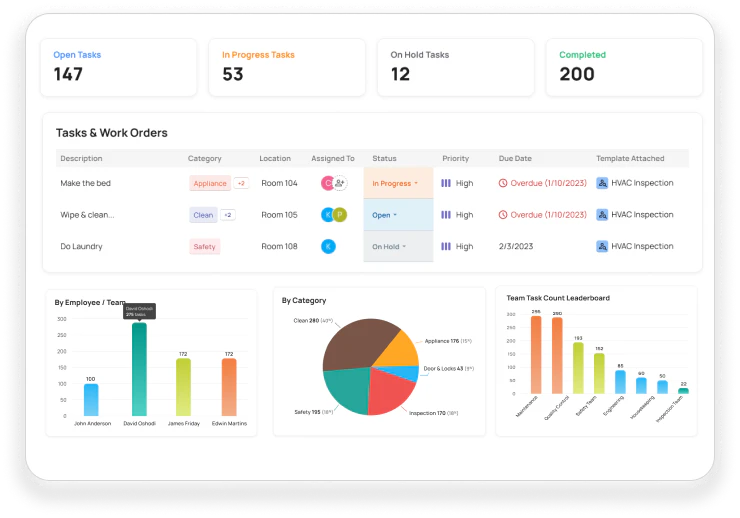Open the On Hold Tasks card
This screenshot has height=518, width=740.
[x=455, y=67]
